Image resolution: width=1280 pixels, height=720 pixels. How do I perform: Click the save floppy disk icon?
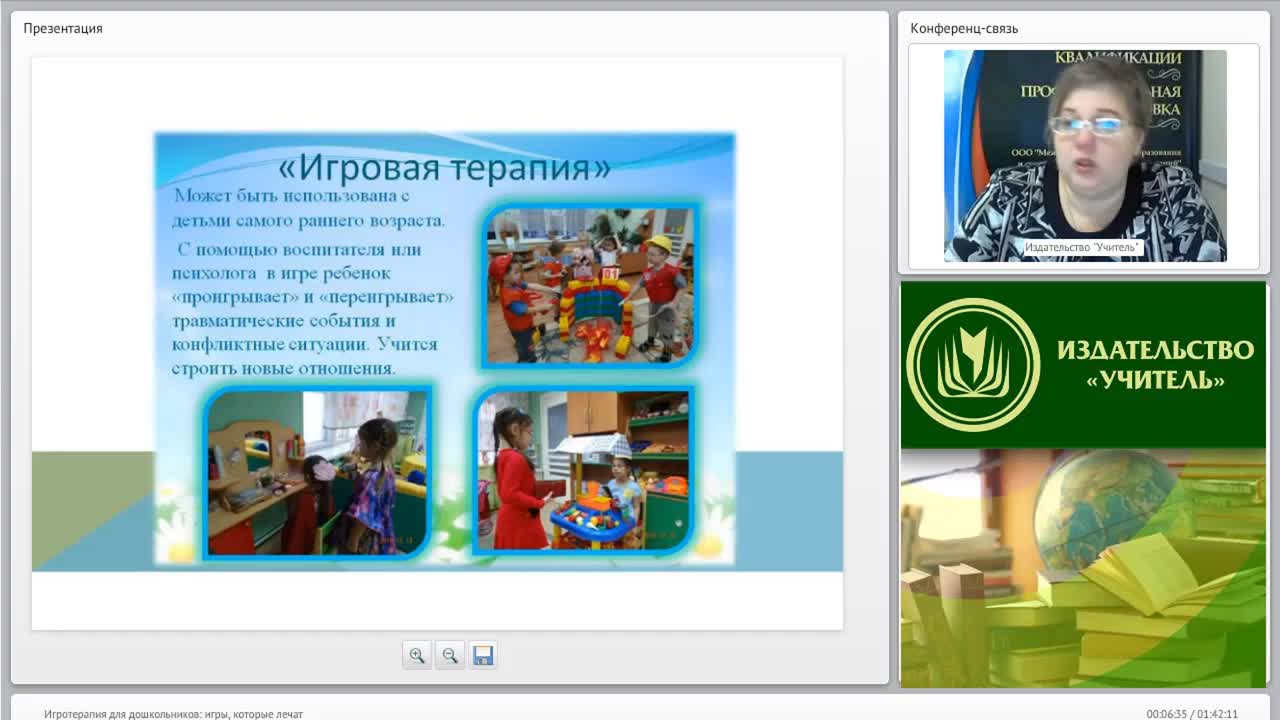(x=483, y=655)
